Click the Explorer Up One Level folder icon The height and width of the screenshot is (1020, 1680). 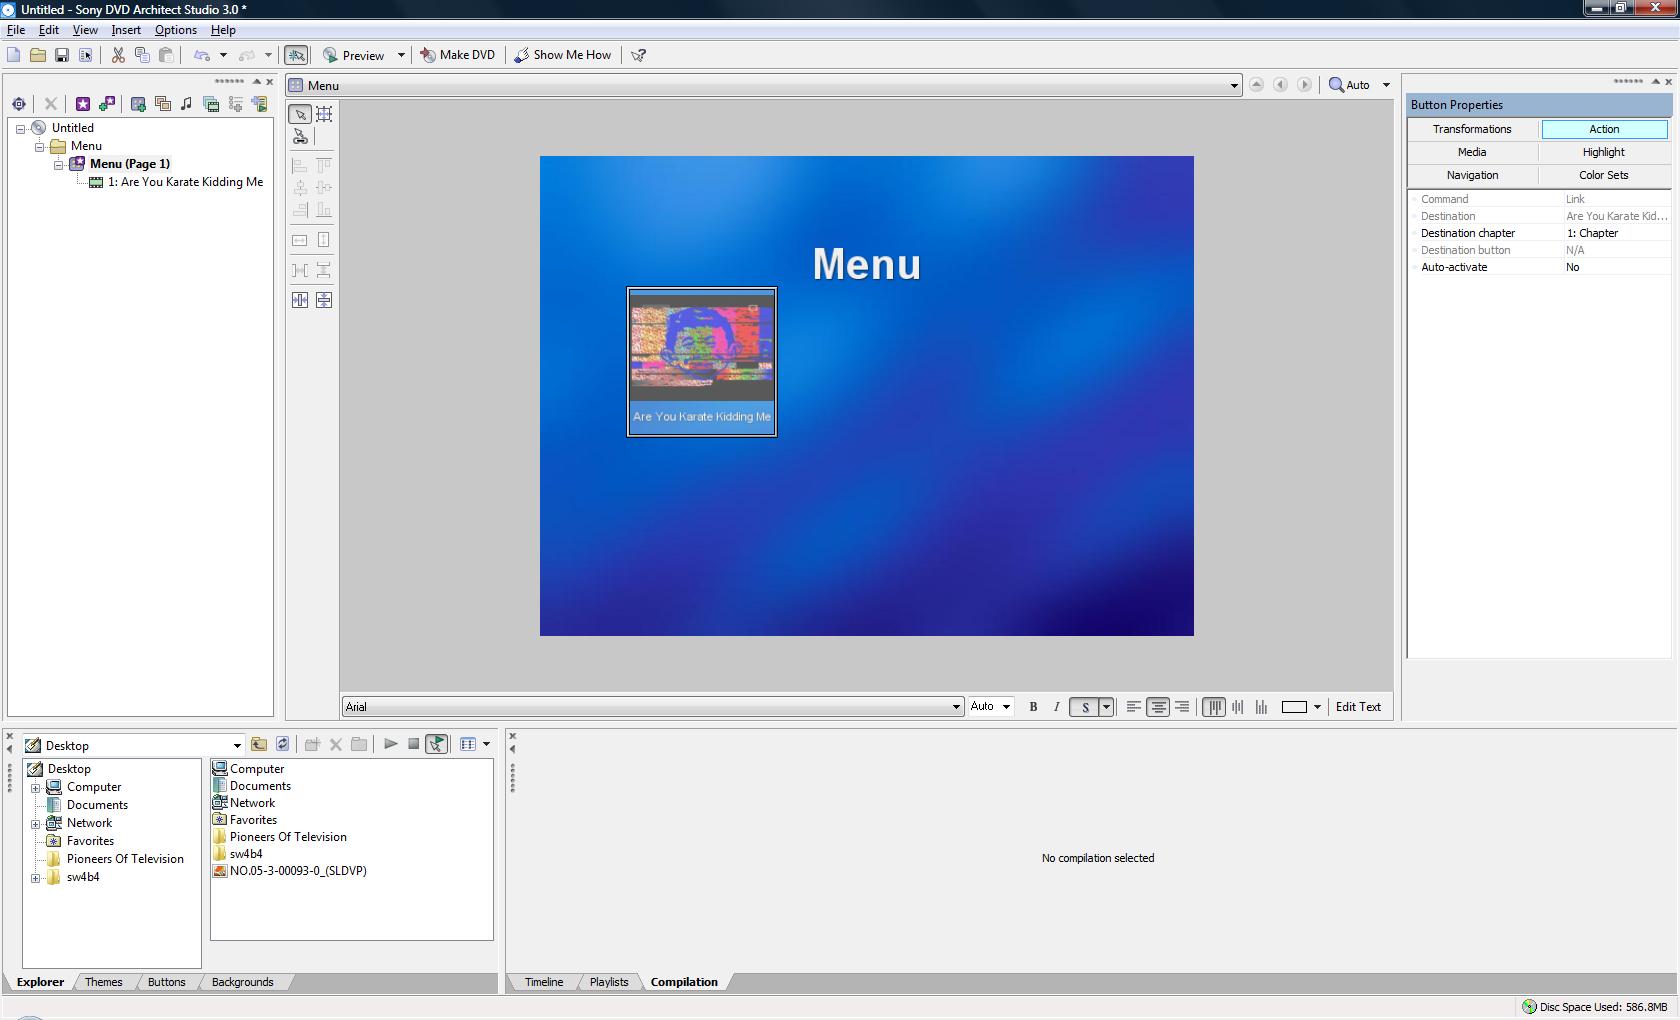tap(259, 744)
